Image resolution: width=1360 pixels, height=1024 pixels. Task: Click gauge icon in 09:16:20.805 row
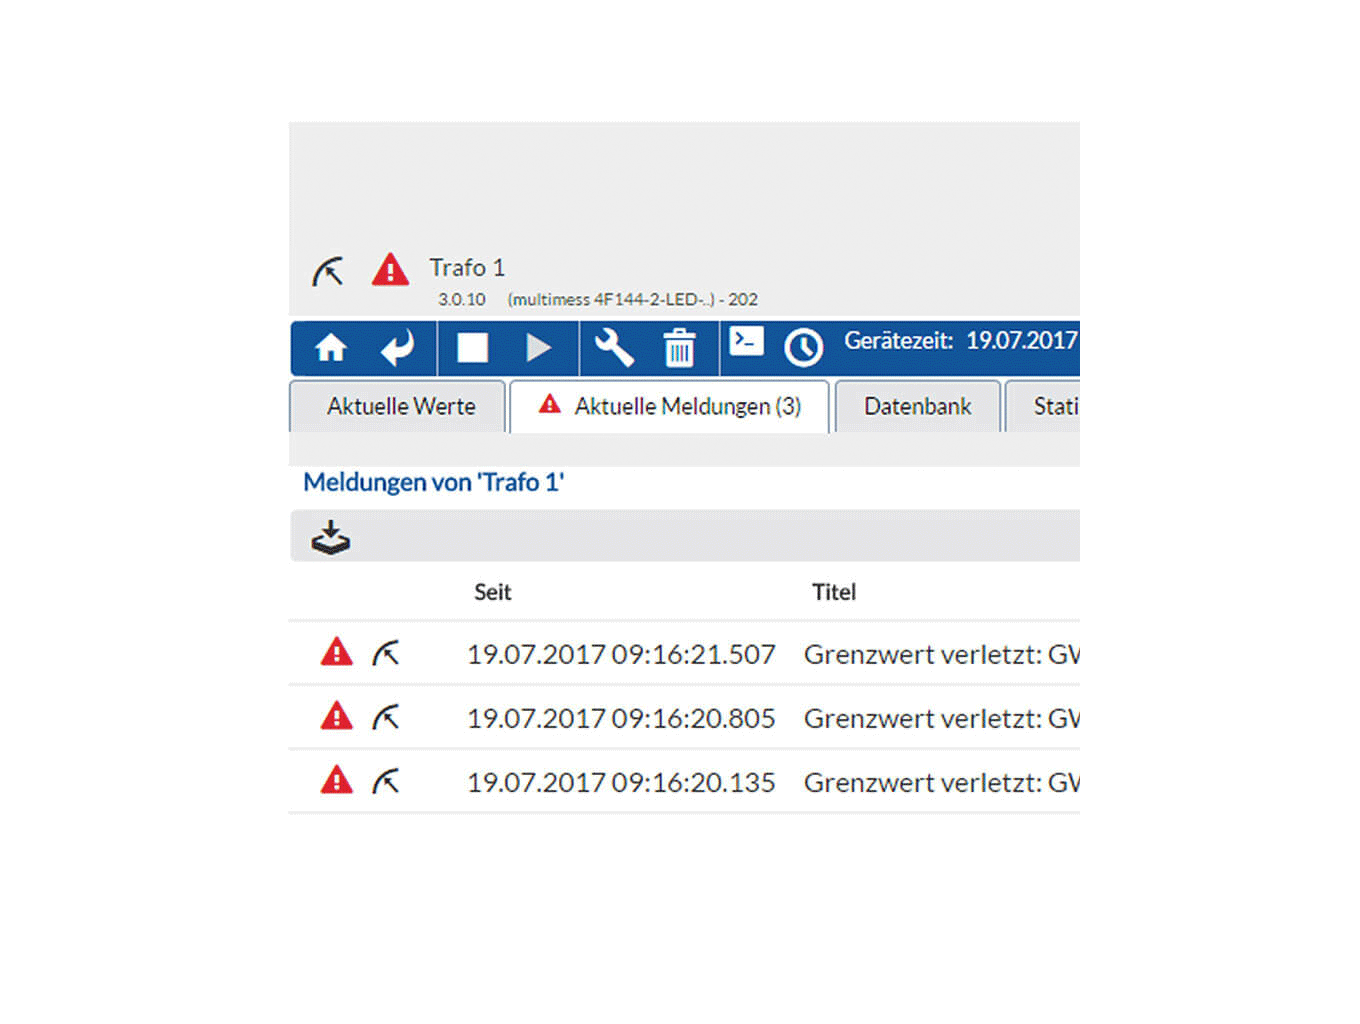tap(386, 717)
